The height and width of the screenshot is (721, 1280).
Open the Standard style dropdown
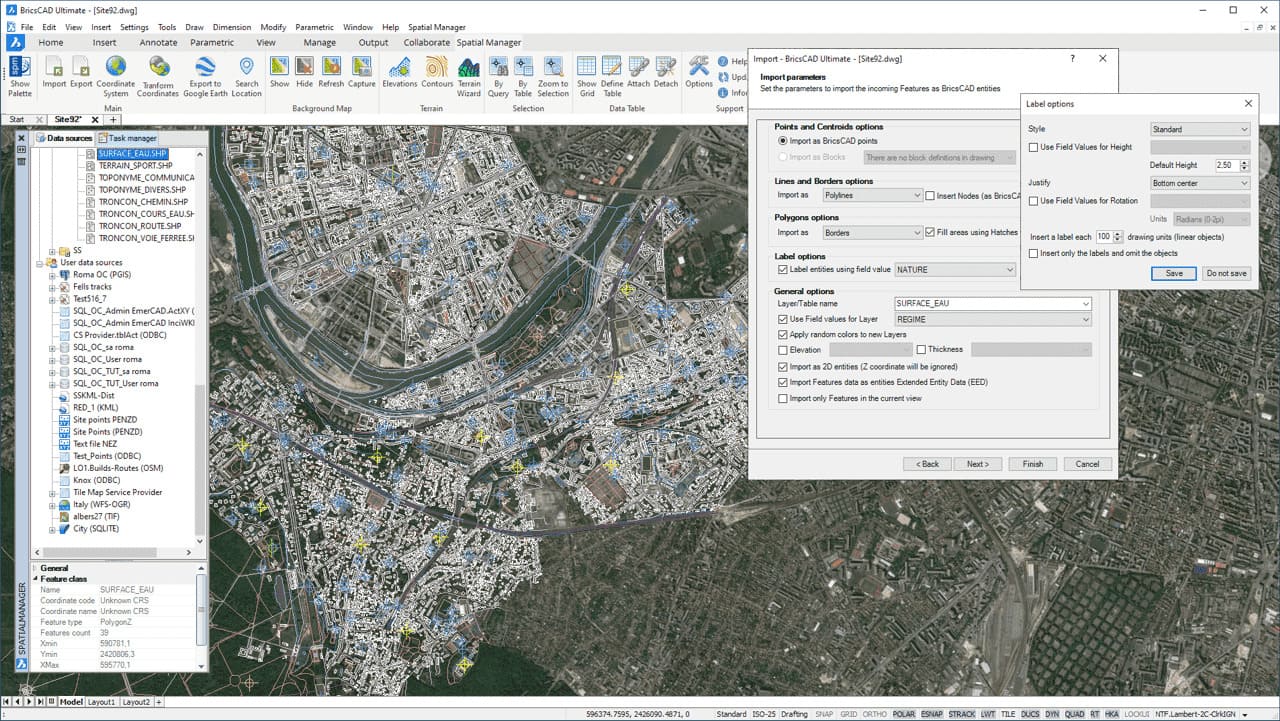pos(1200,129)
